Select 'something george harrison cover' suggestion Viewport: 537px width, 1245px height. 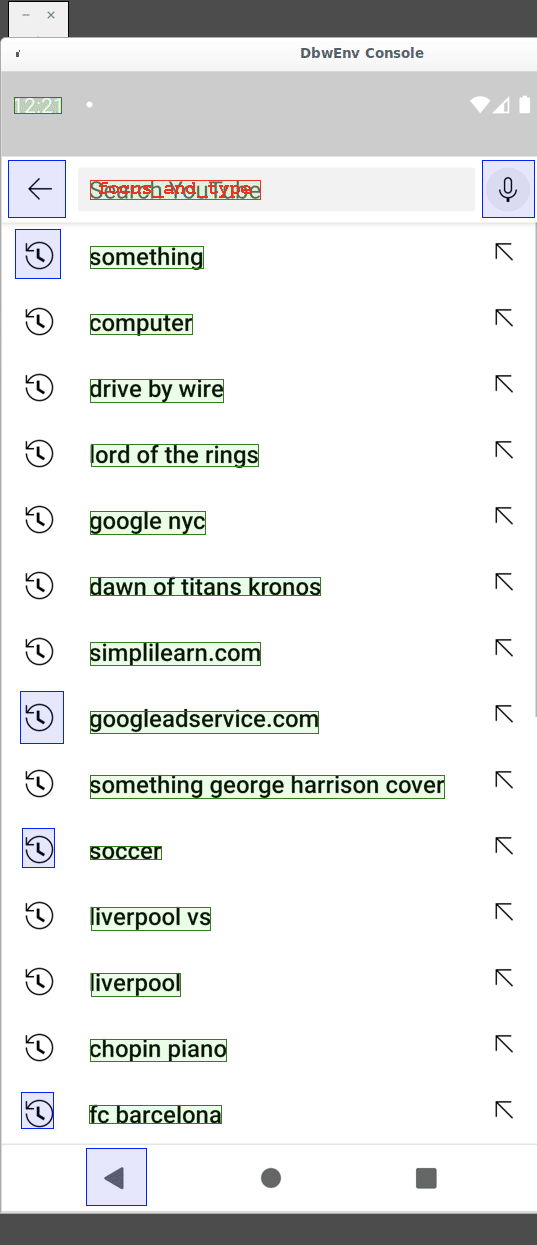[x=267, y=786]
